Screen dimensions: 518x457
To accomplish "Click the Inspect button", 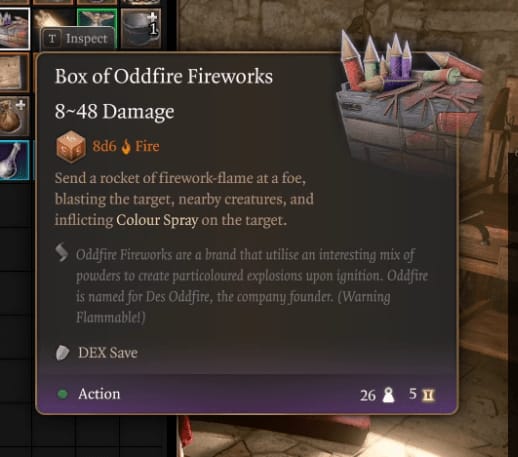I will (79, 39).
